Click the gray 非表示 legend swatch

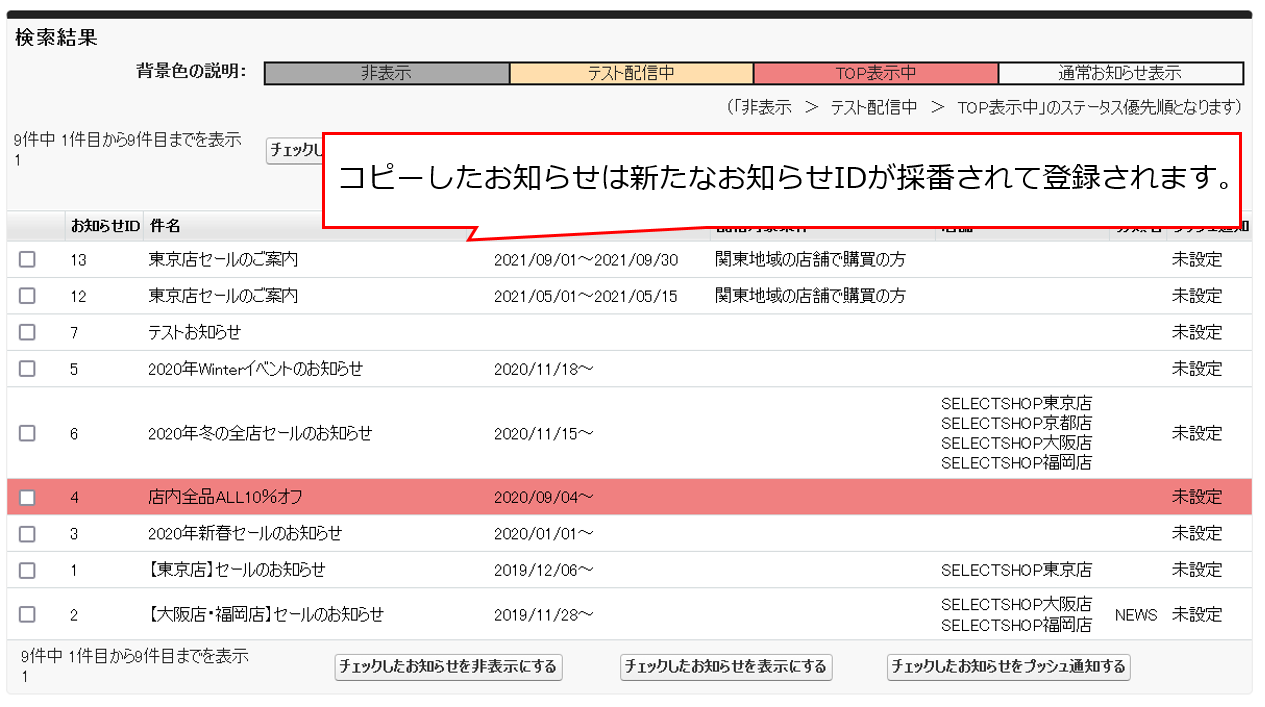click(387, 73)
